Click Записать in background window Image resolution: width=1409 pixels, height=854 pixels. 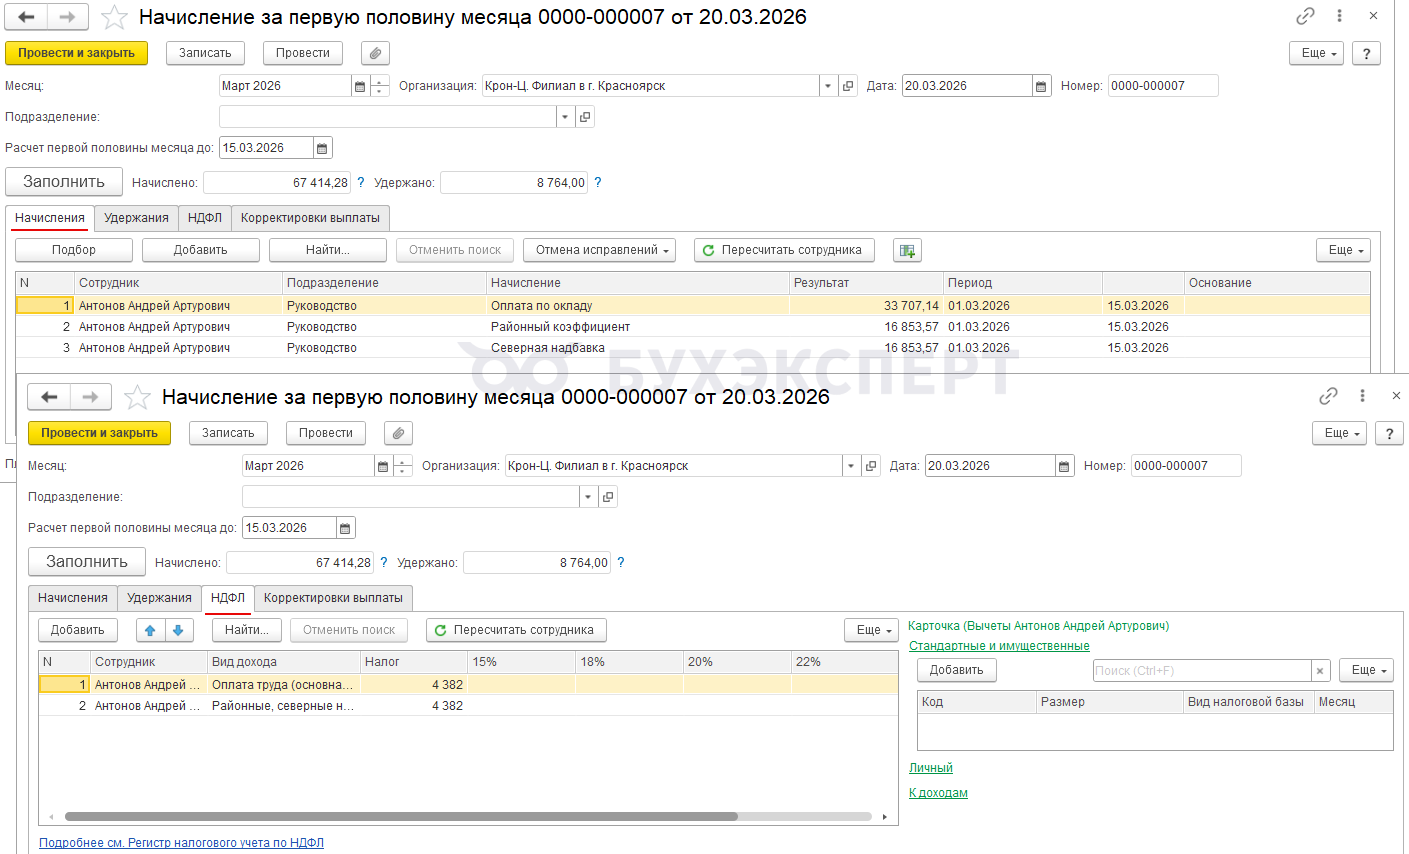pos(205,53)
